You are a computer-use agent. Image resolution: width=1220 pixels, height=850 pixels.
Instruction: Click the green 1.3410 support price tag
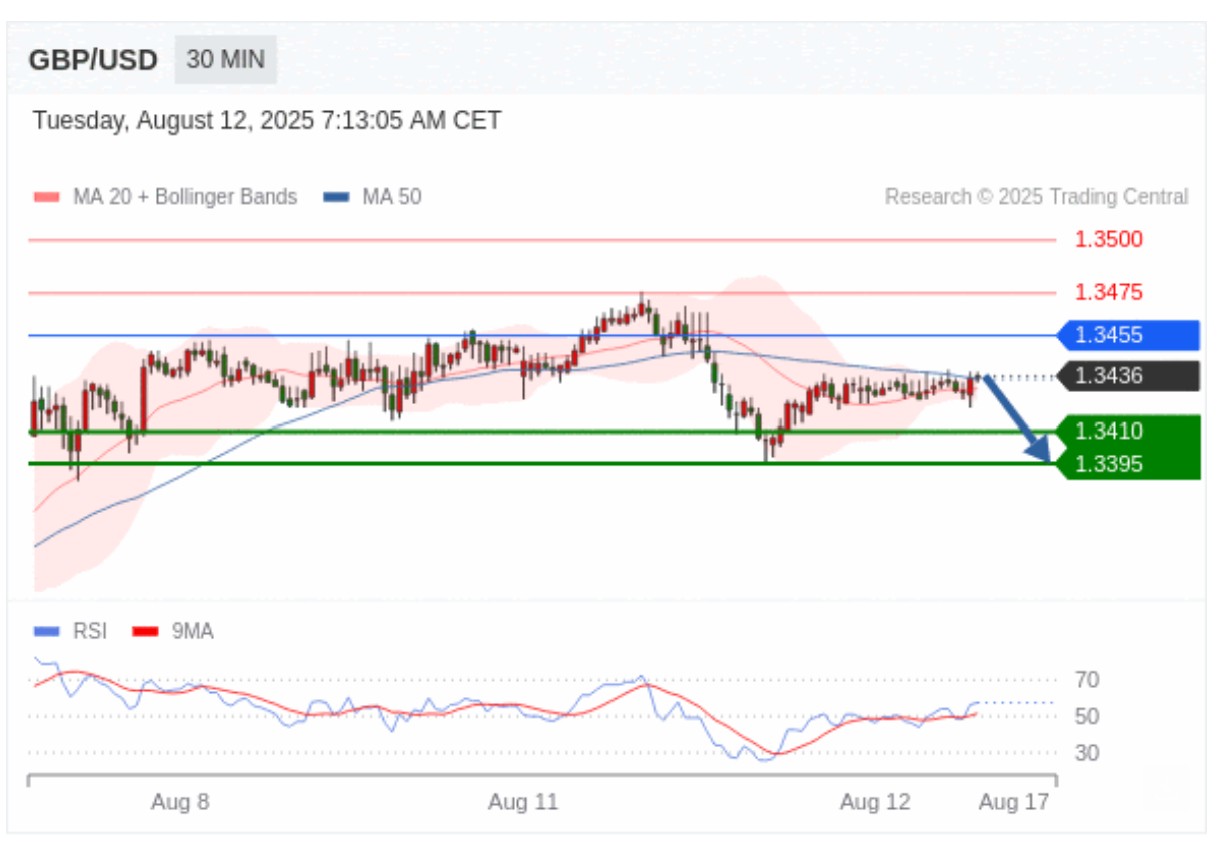pos(1128,431)
